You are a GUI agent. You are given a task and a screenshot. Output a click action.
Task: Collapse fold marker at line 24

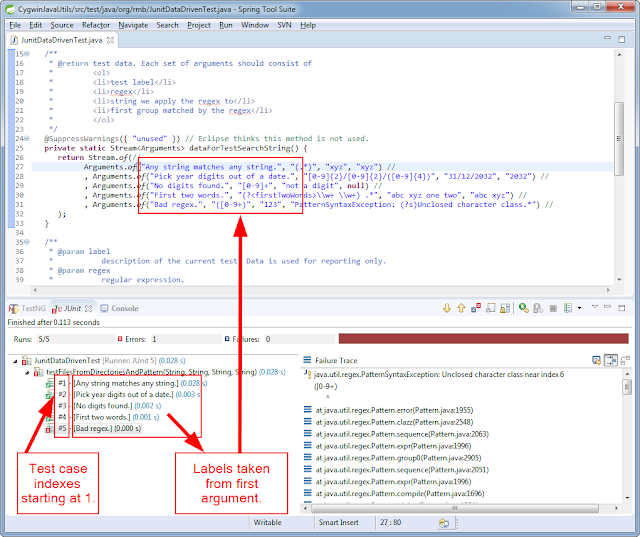(27, 139)
